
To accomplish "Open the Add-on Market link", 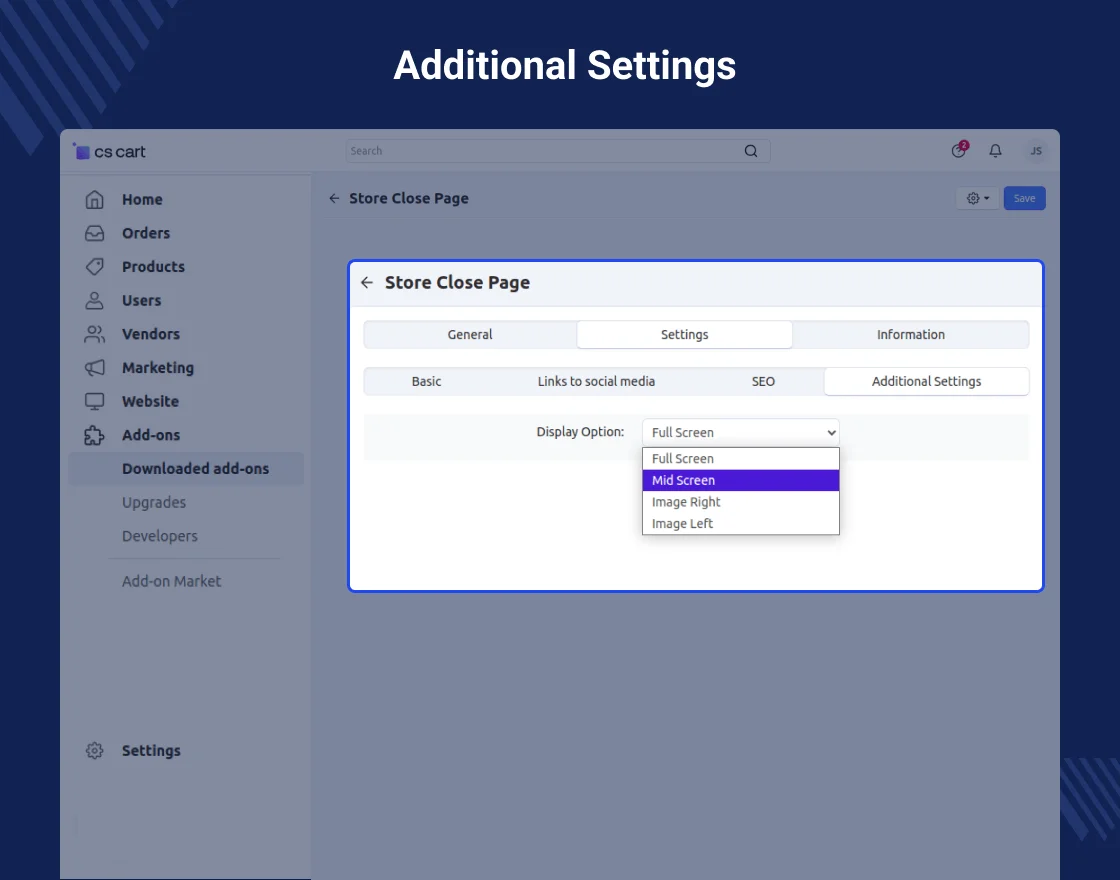I will tap(171, 581).
